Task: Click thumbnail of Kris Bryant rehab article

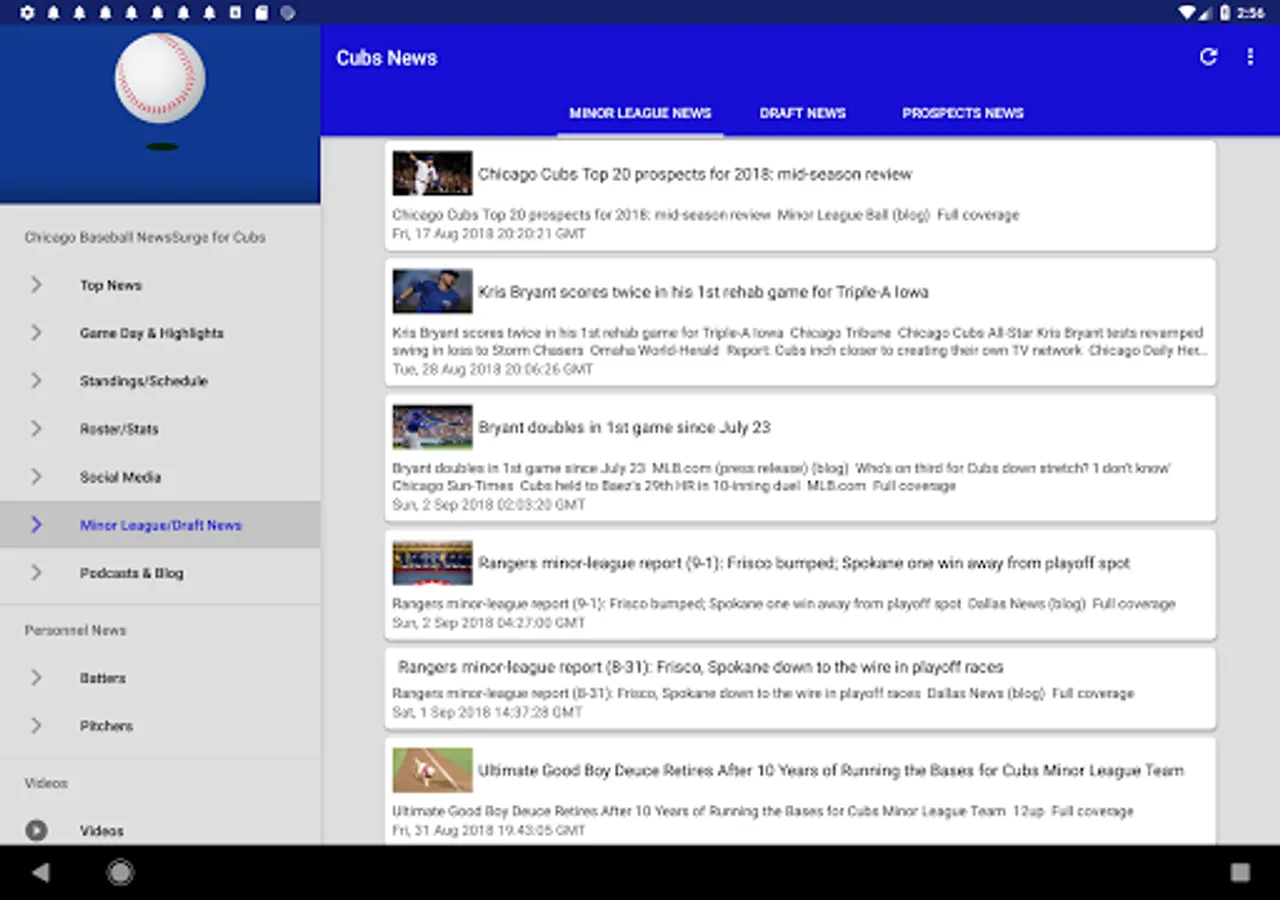Action: point(432,291)
